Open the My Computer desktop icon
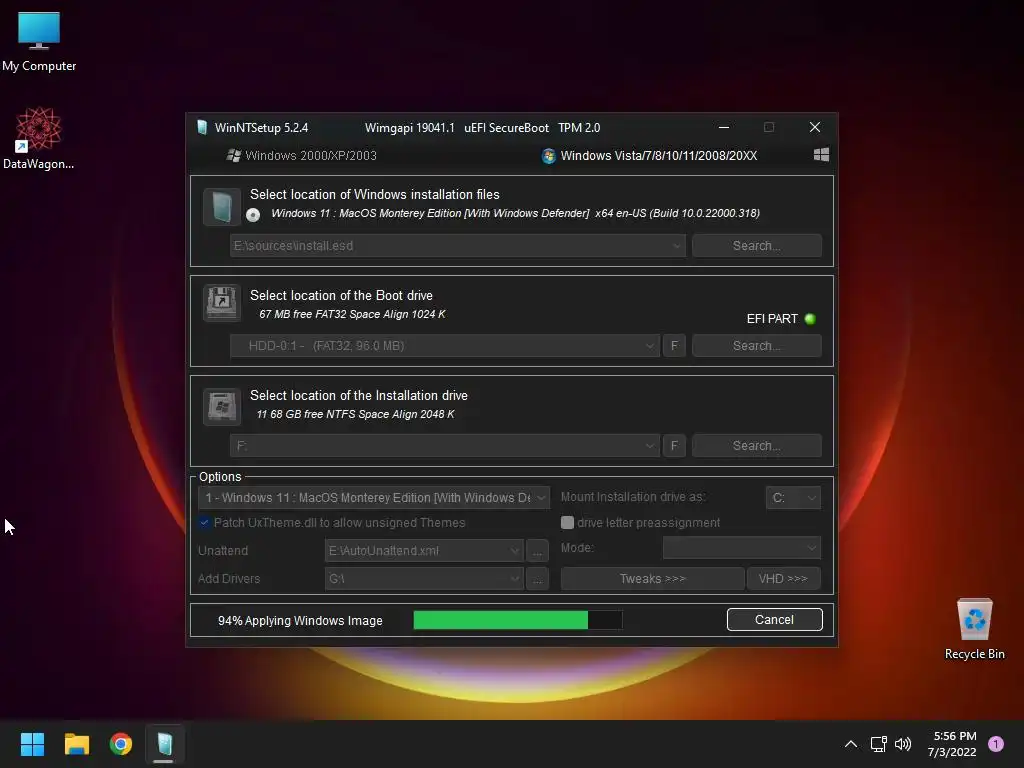Viewport: 1024px width, 768px height. 39,42
